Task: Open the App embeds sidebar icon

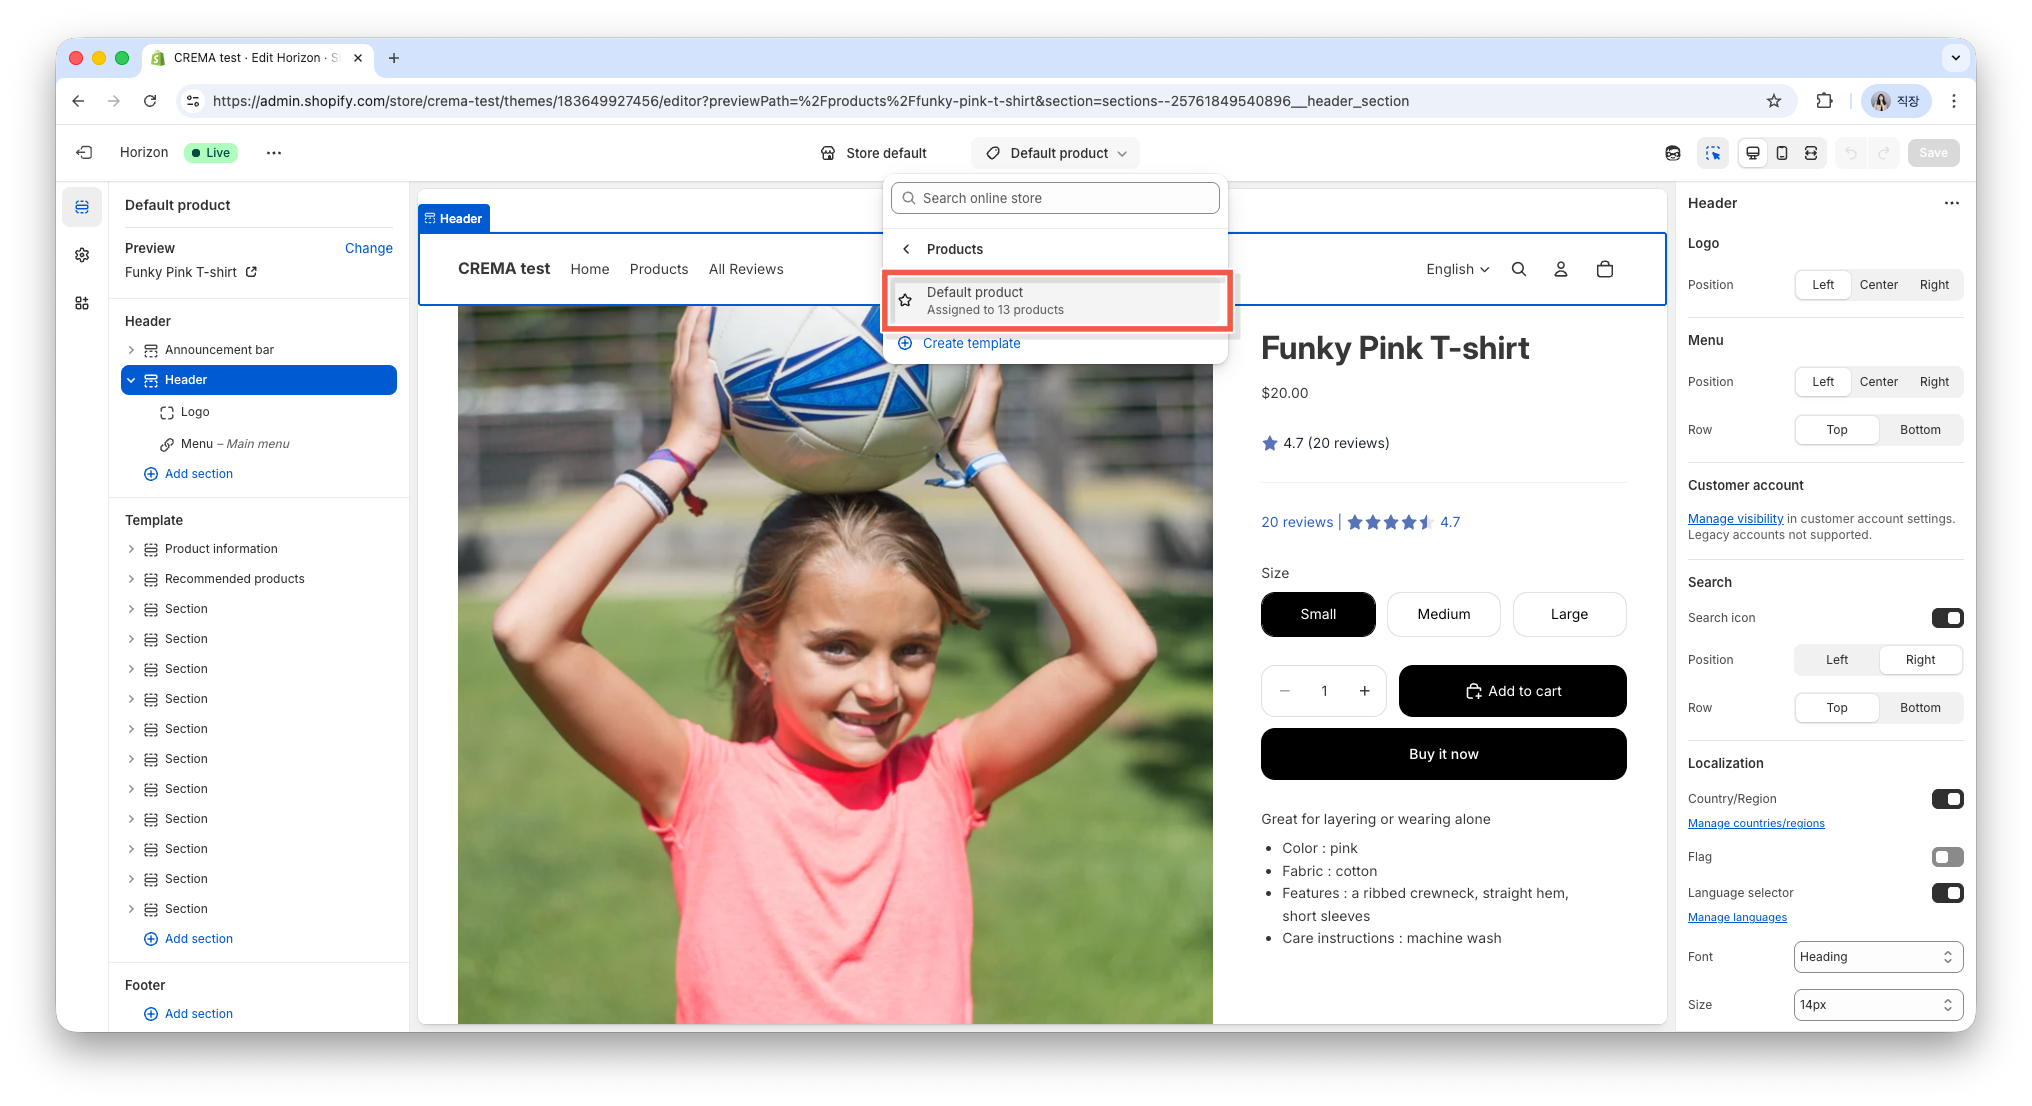Action: pos(82,303)
